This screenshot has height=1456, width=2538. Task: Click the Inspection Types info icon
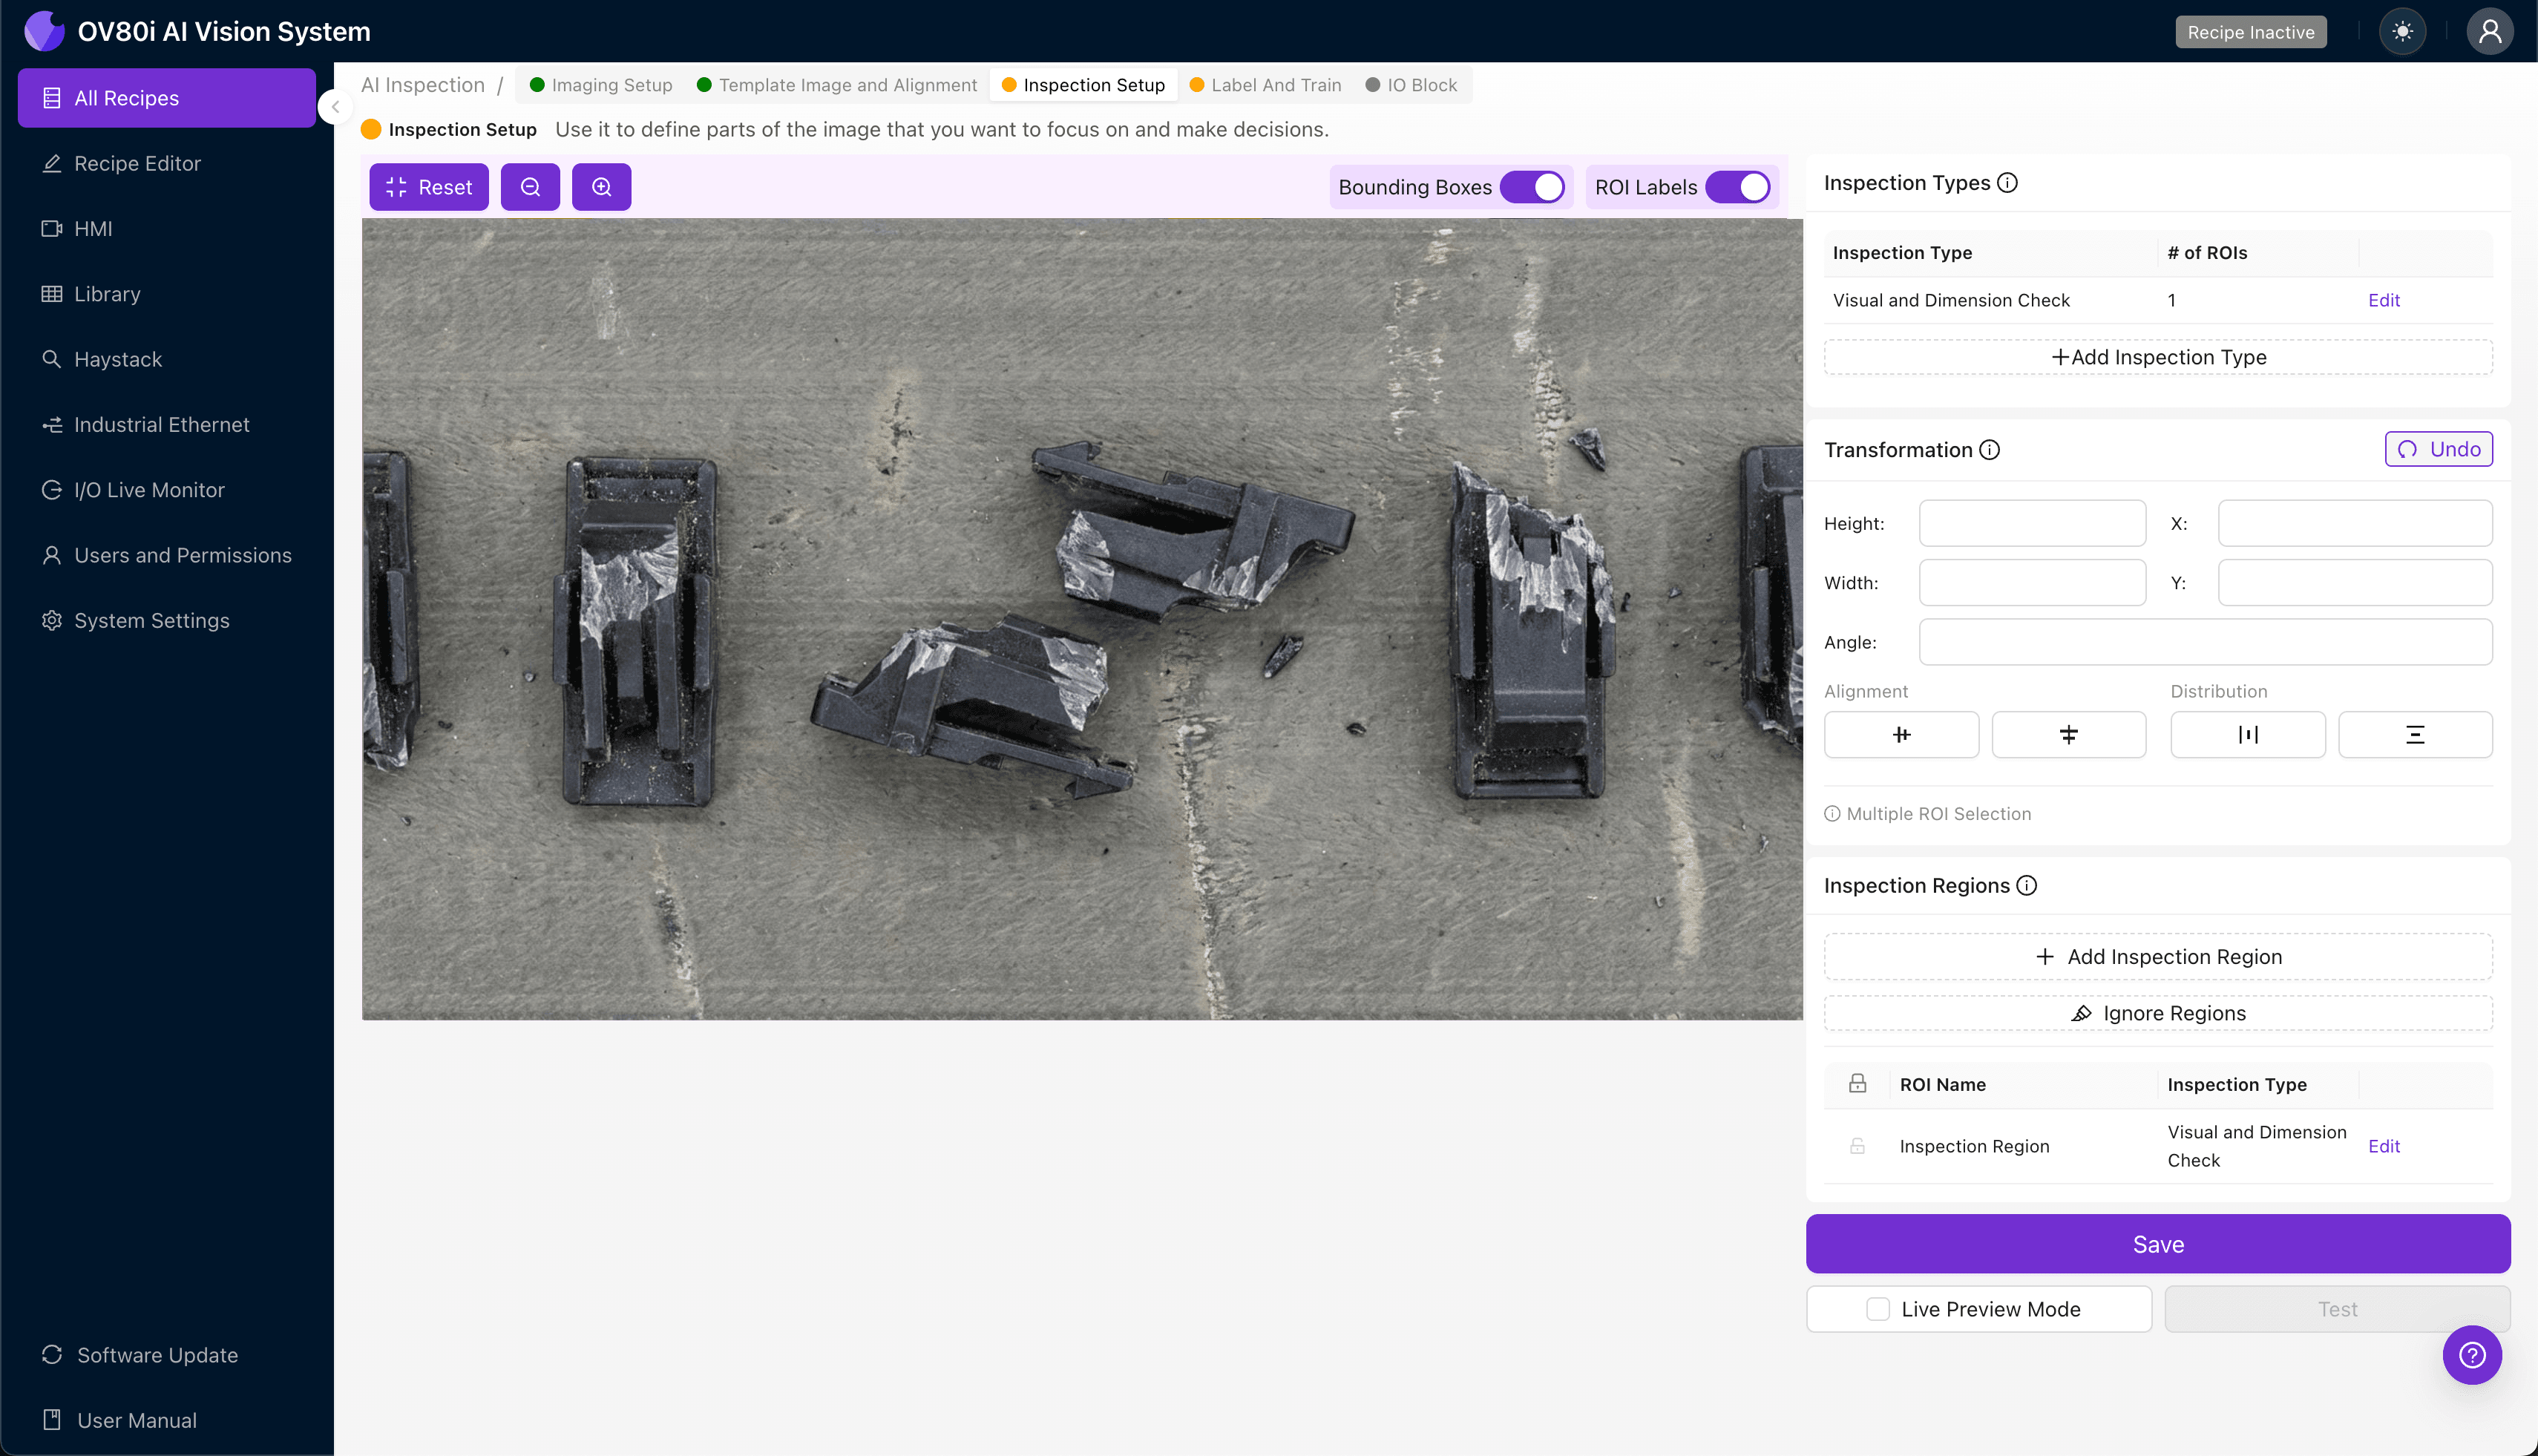click(x=2007, y=183)
